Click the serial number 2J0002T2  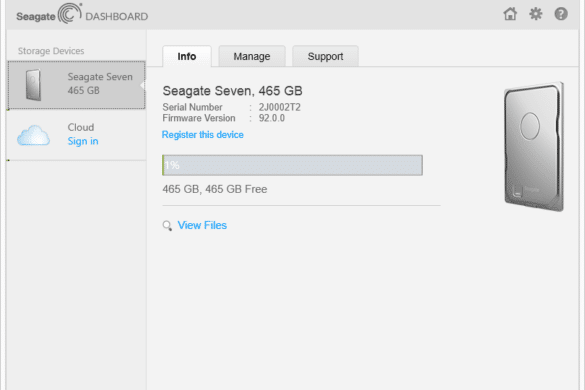pos(279,107)
